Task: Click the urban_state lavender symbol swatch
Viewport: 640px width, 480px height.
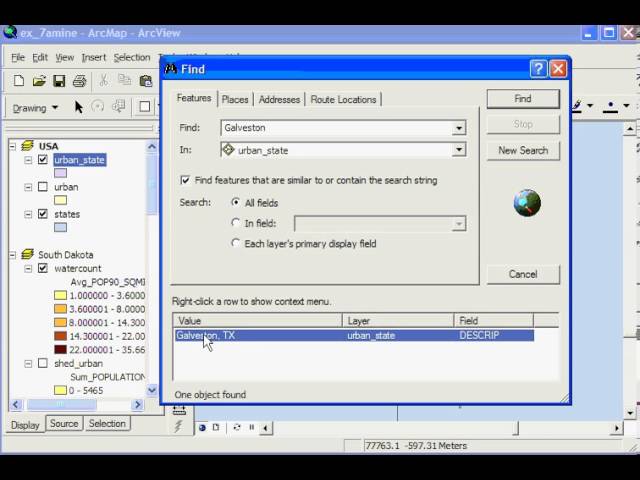Action: pyautogui.click(x=60, y=173)
